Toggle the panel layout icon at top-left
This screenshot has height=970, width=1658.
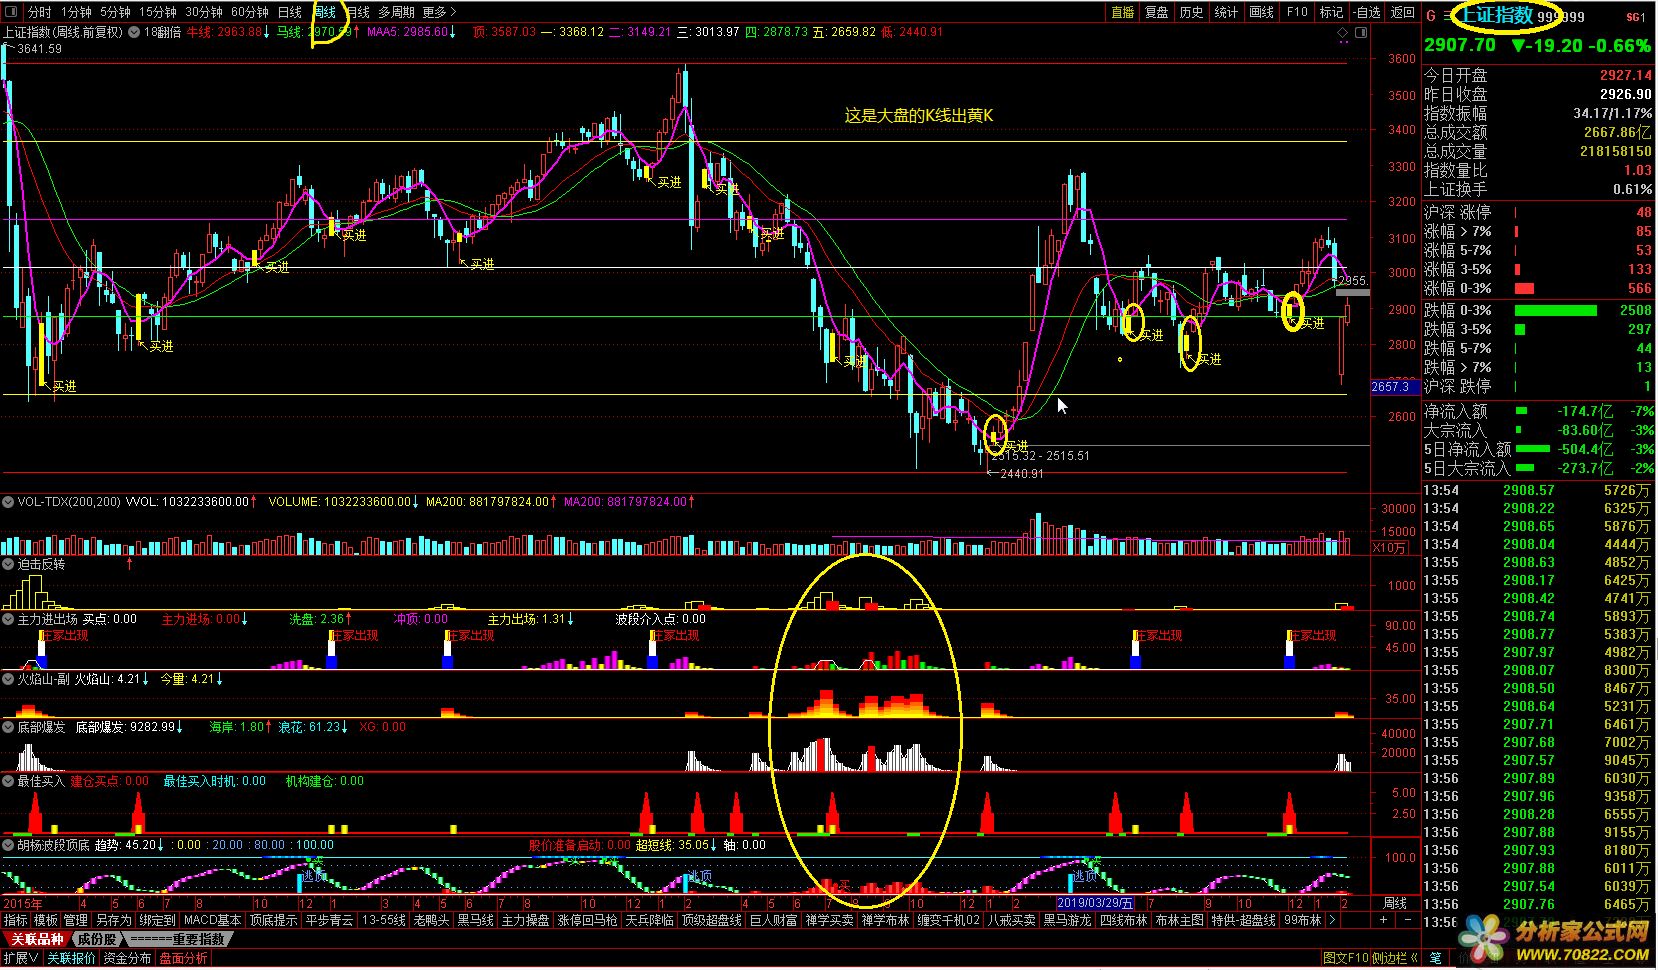pyautogui.click(x=12, y=12)
